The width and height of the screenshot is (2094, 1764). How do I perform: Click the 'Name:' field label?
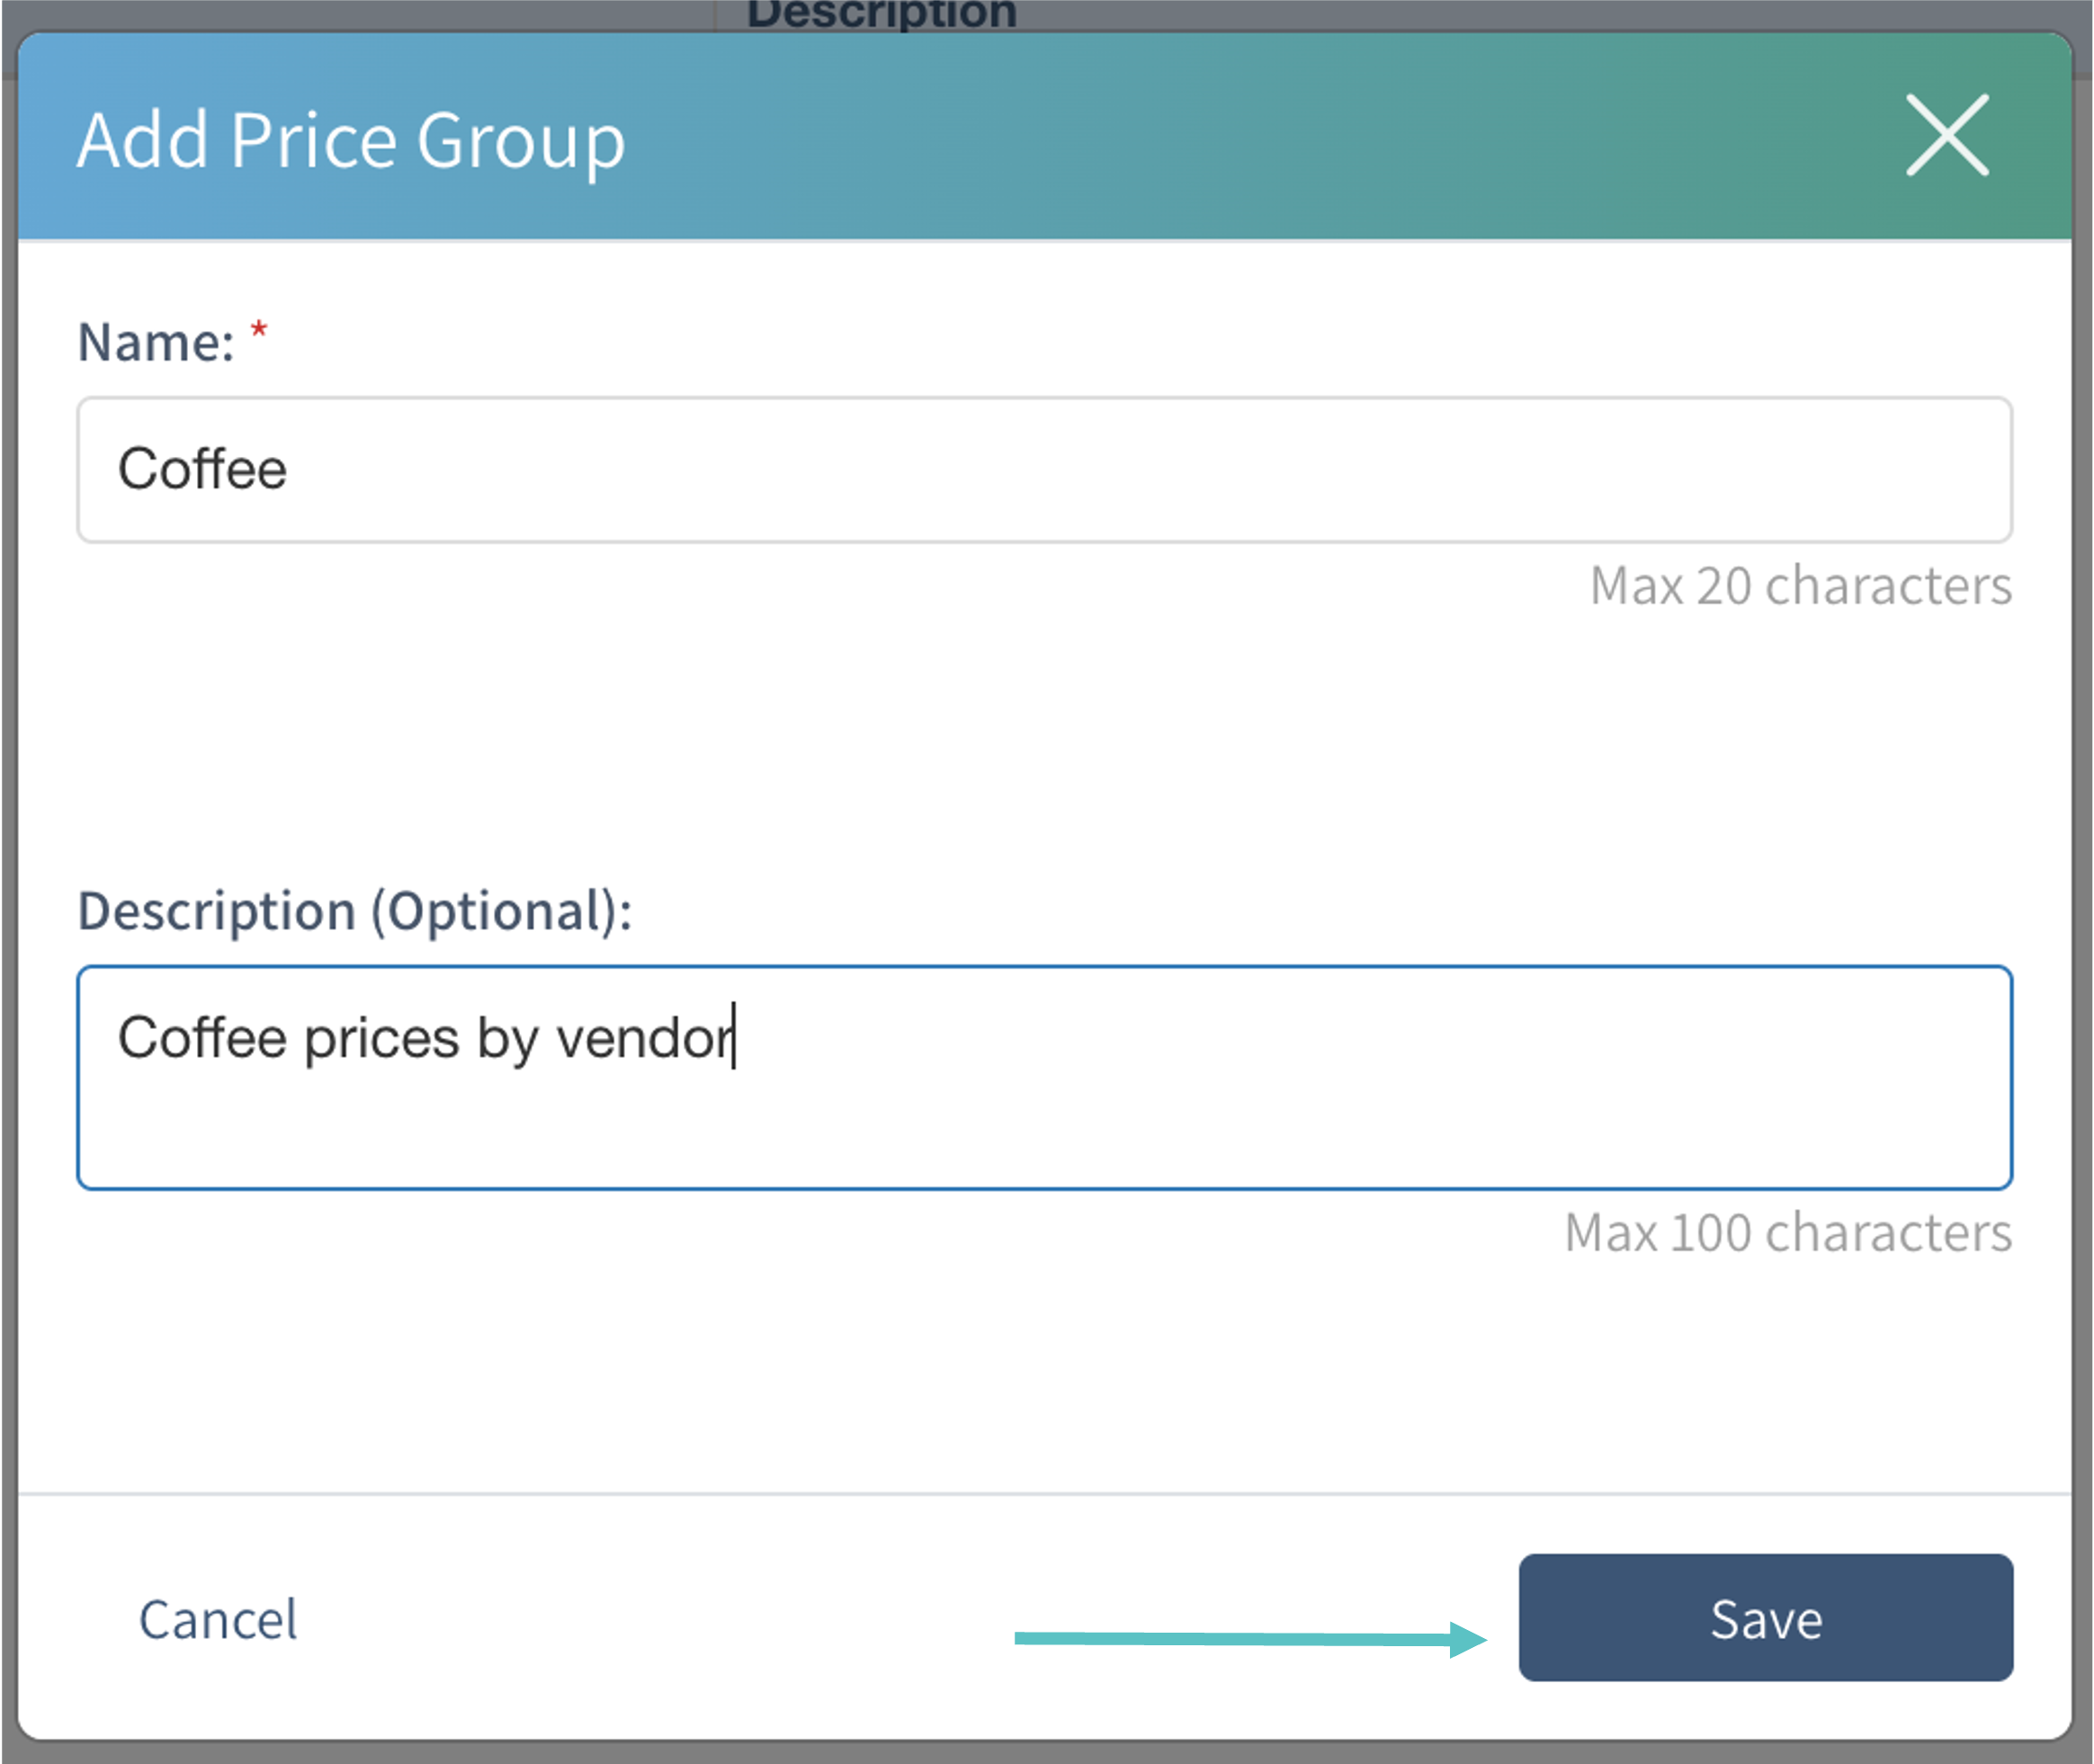156,343
